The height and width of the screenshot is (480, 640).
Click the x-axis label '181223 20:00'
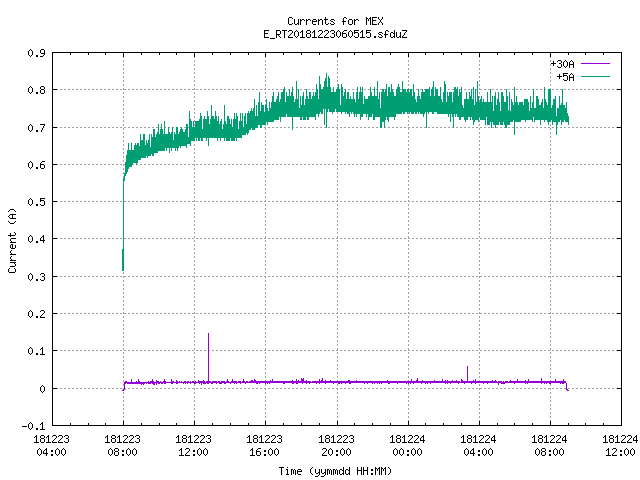[336, 446]
